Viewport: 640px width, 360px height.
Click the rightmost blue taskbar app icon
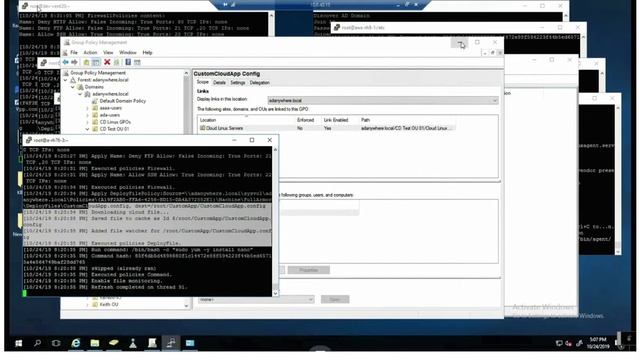(190, 343)
